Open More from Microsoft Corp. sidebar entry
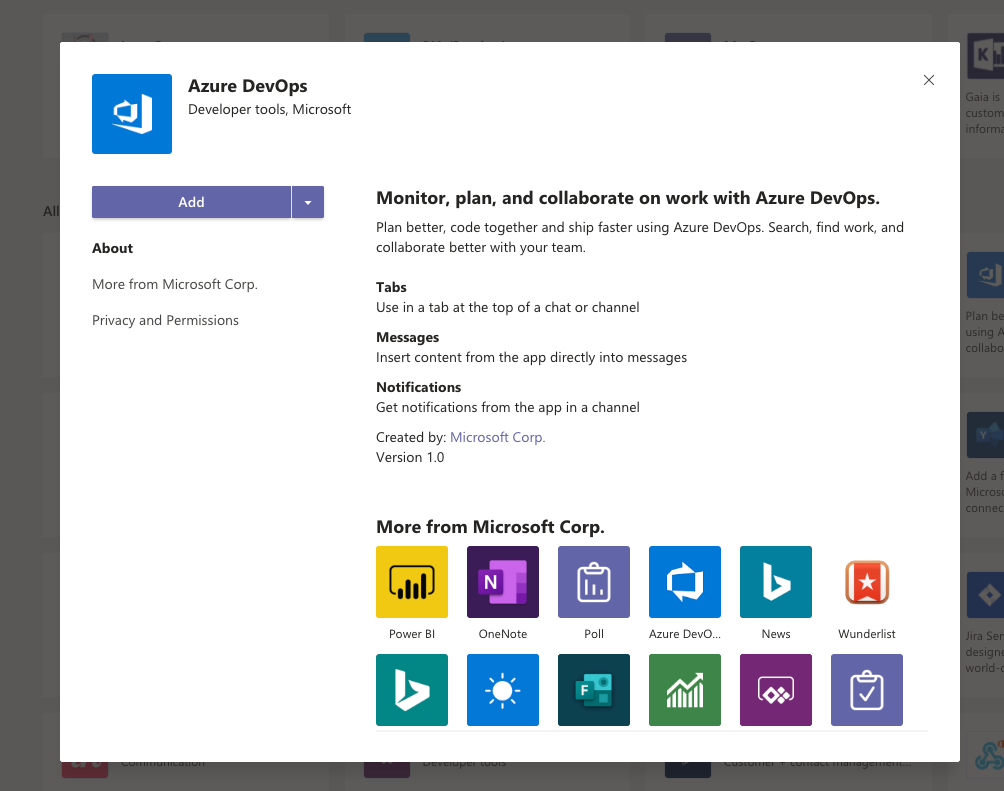This screenshot has height=791, width=1004. coord(174,284)
